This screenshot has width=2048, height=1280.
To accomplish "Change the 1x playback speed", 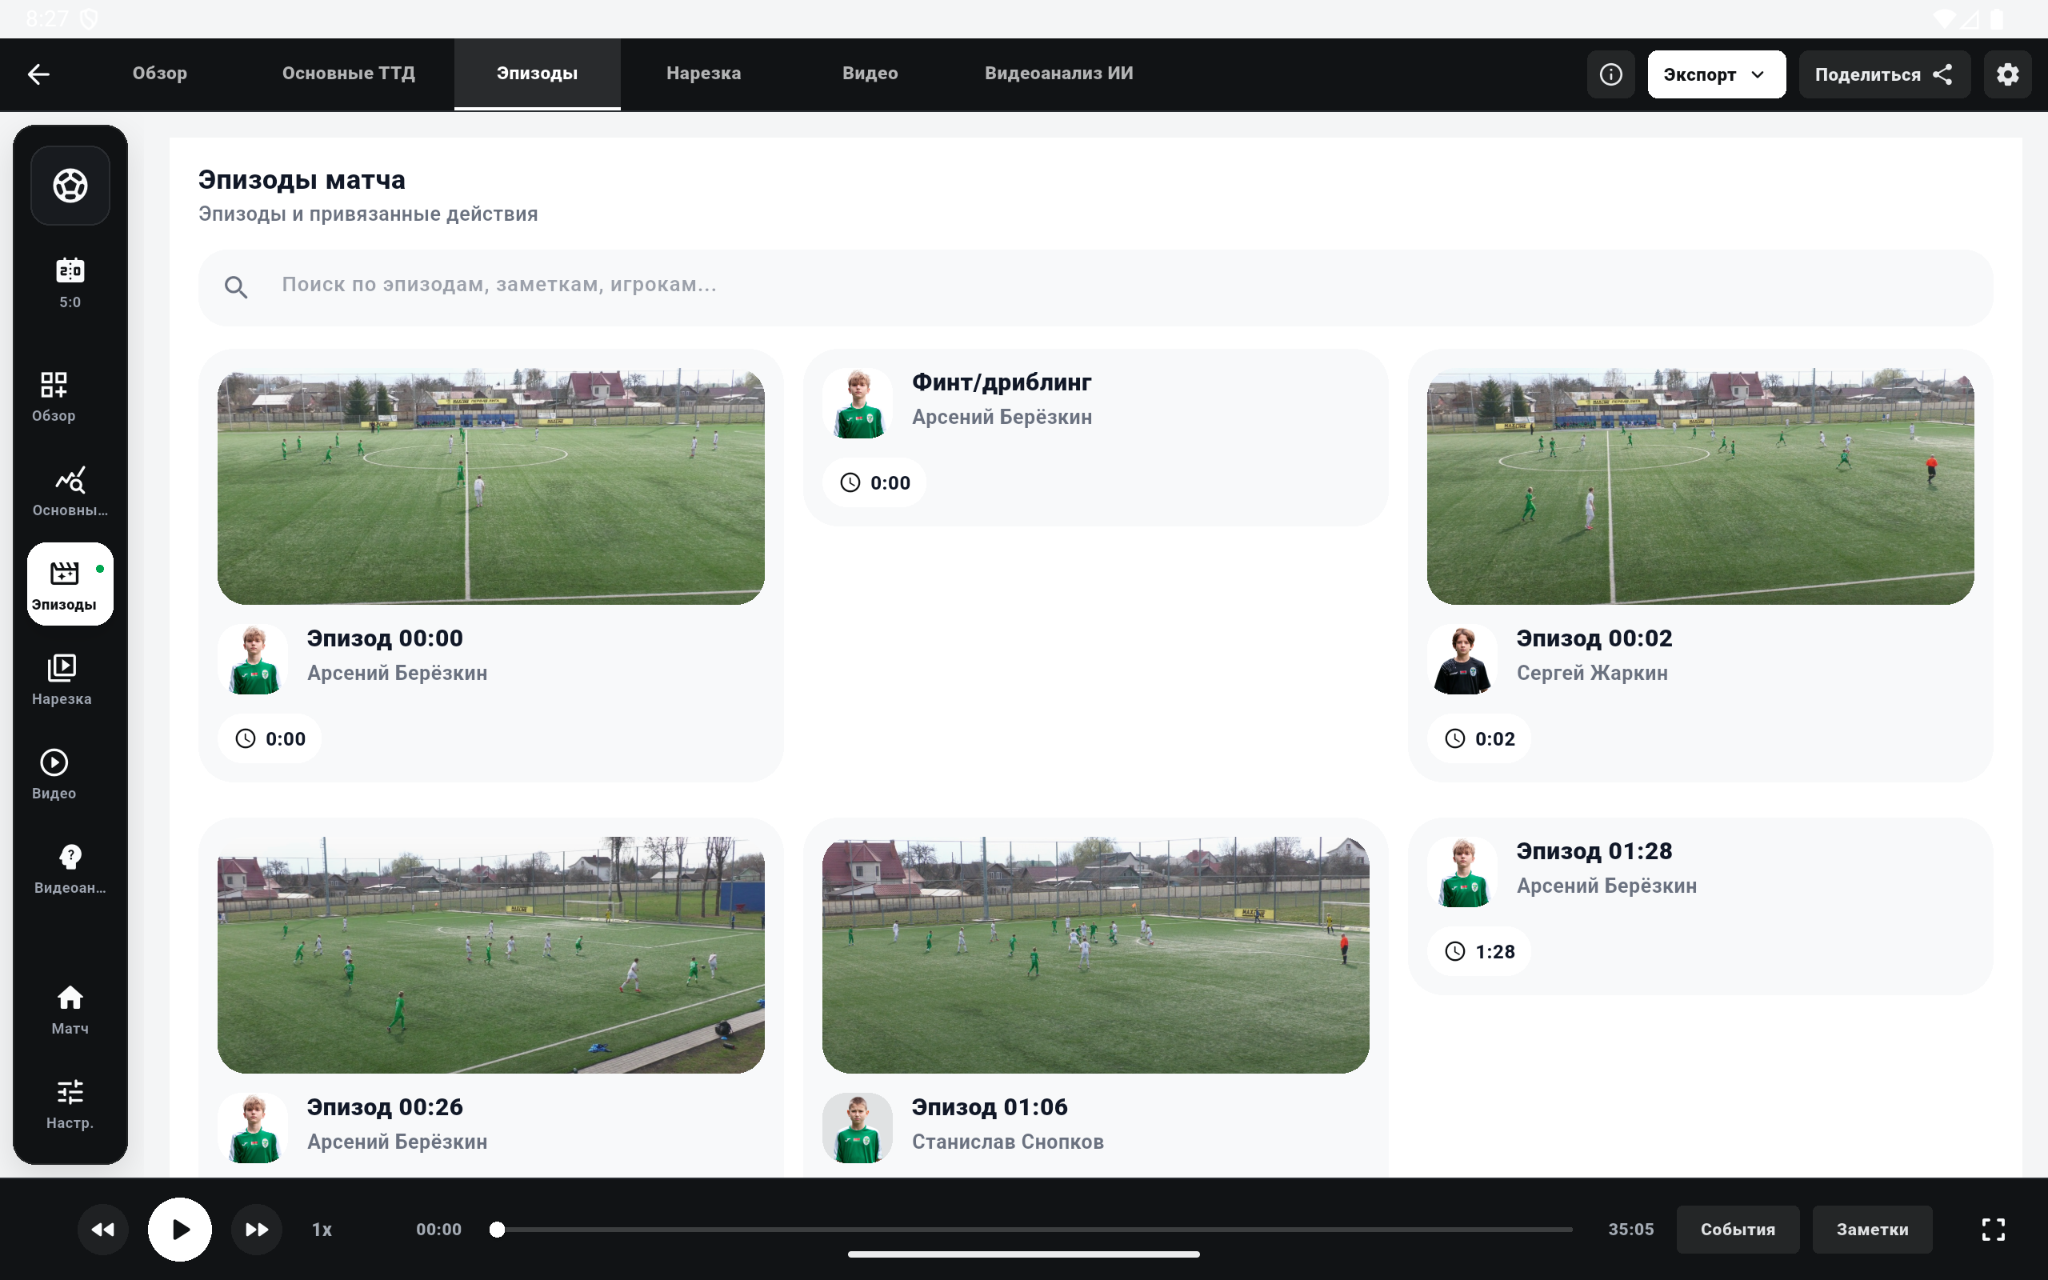I will [322, 1229].
